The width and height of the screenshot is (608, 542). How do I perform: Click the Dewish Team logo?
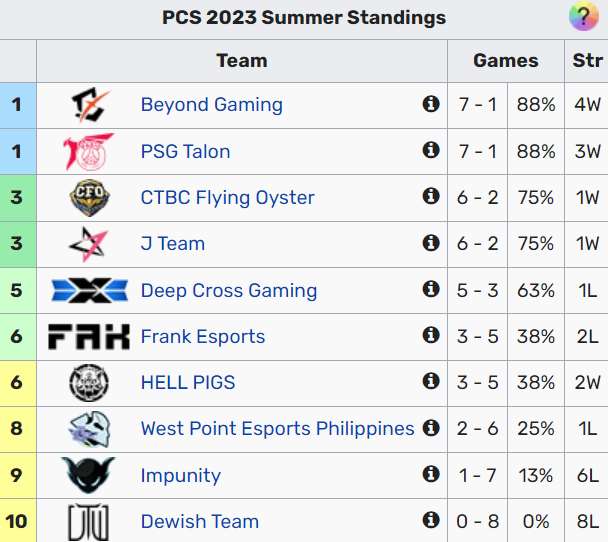(89, 521)
